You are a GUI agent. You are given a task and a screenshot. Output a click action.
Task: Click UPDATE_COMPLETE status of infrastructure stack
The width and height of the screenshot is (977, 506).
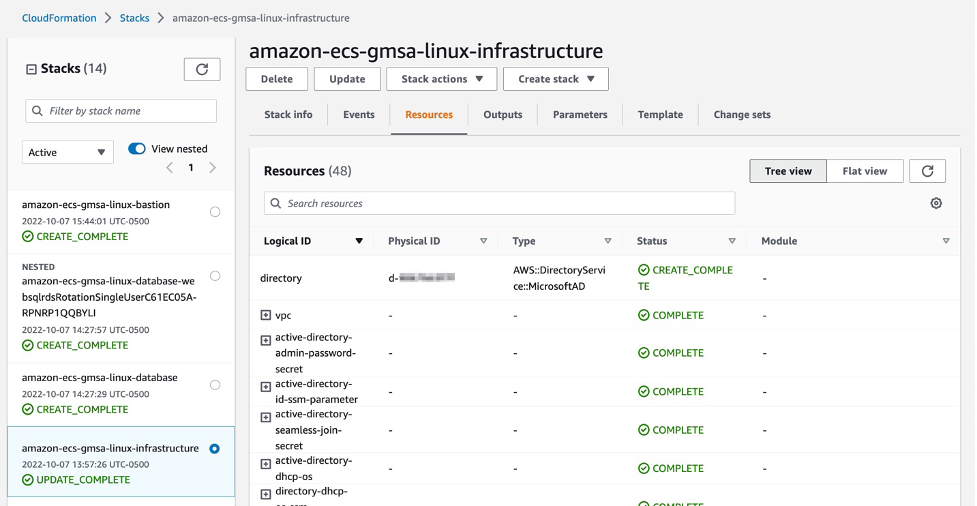click(x=76, y=480)
